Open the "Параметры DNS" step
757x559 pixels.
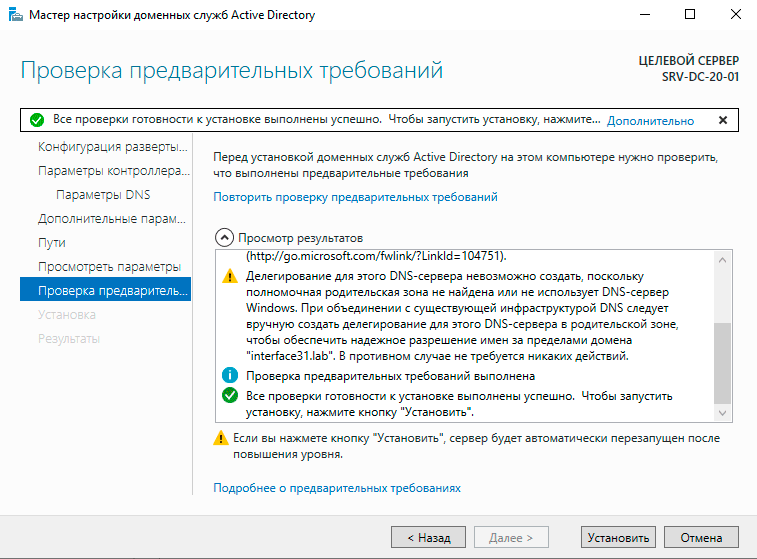(x=103, y=195)
